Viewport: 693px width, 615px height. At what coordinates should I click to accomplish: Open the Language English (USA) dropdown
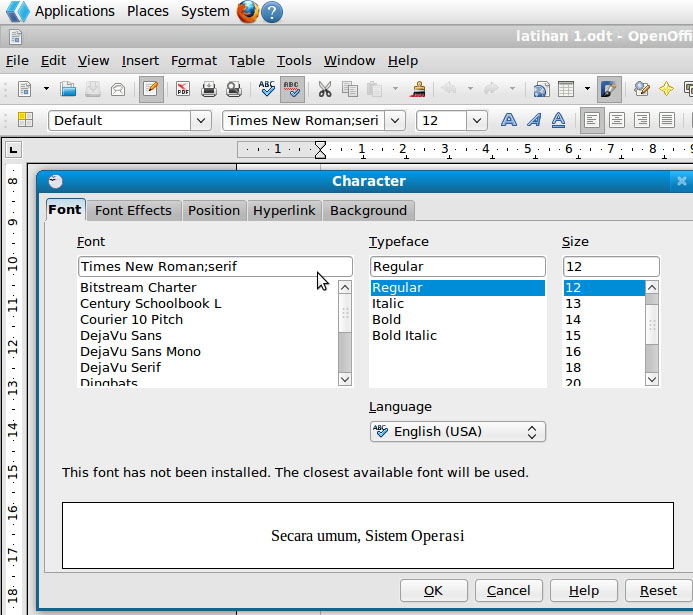click(457, 432)
